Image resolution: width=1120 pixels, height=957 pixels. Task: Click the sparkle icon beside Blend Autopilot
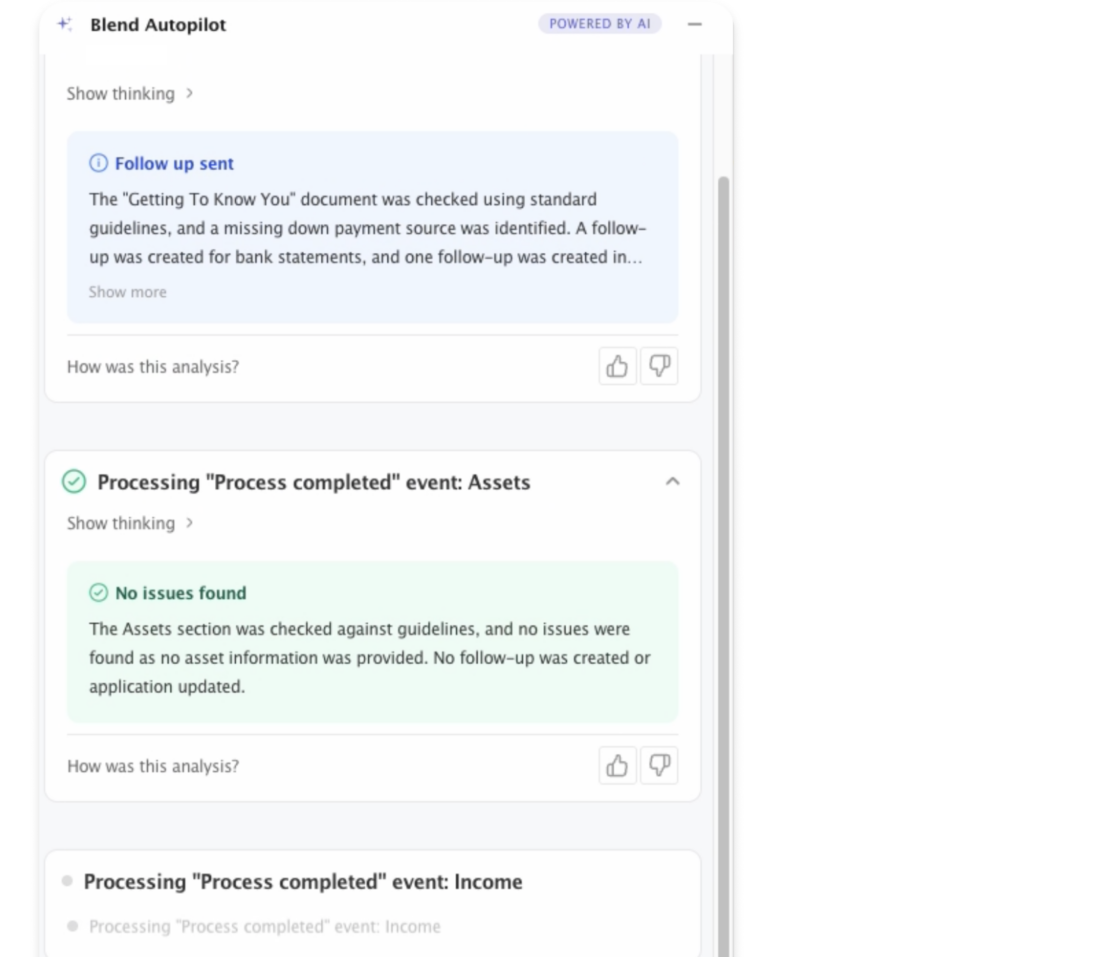point(65,25)
